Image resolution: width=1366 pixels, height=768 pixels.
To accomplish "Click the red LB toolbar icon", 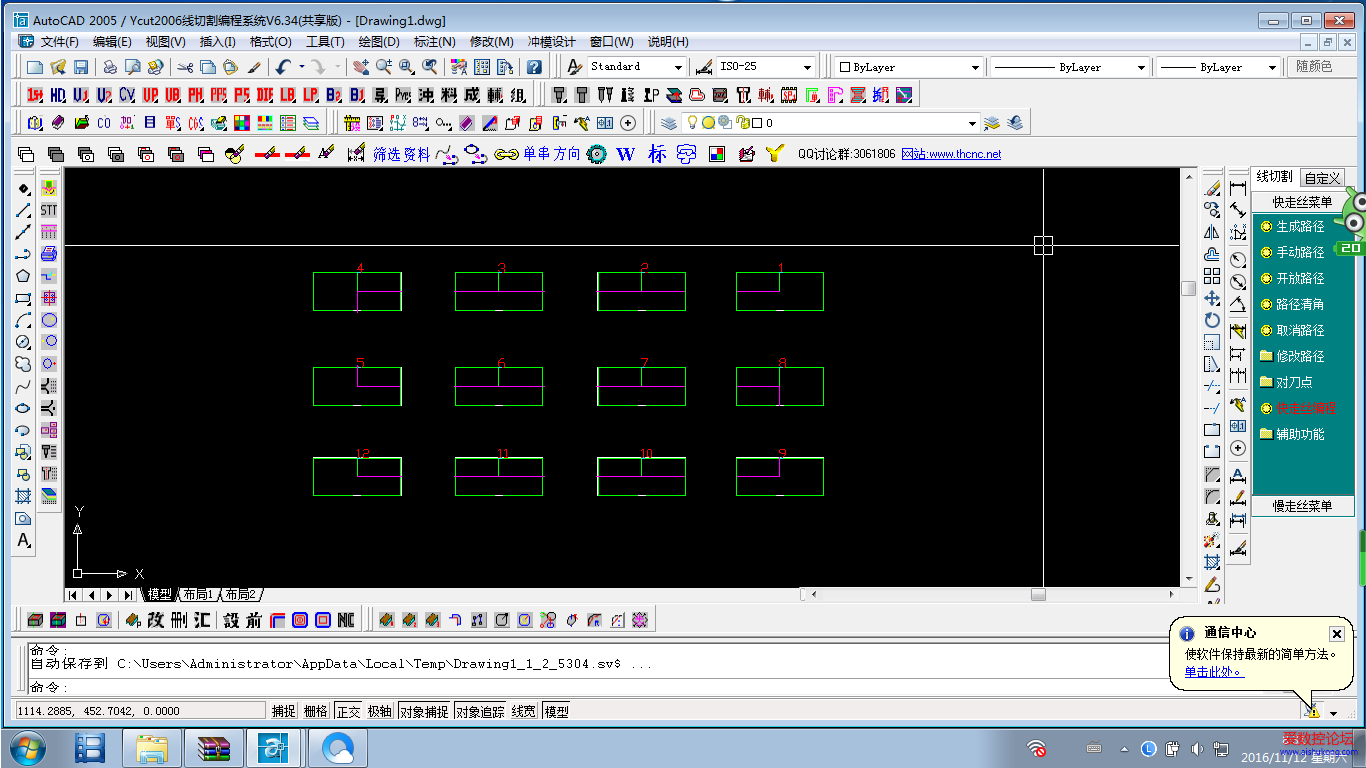I will (x=288, y=95).
